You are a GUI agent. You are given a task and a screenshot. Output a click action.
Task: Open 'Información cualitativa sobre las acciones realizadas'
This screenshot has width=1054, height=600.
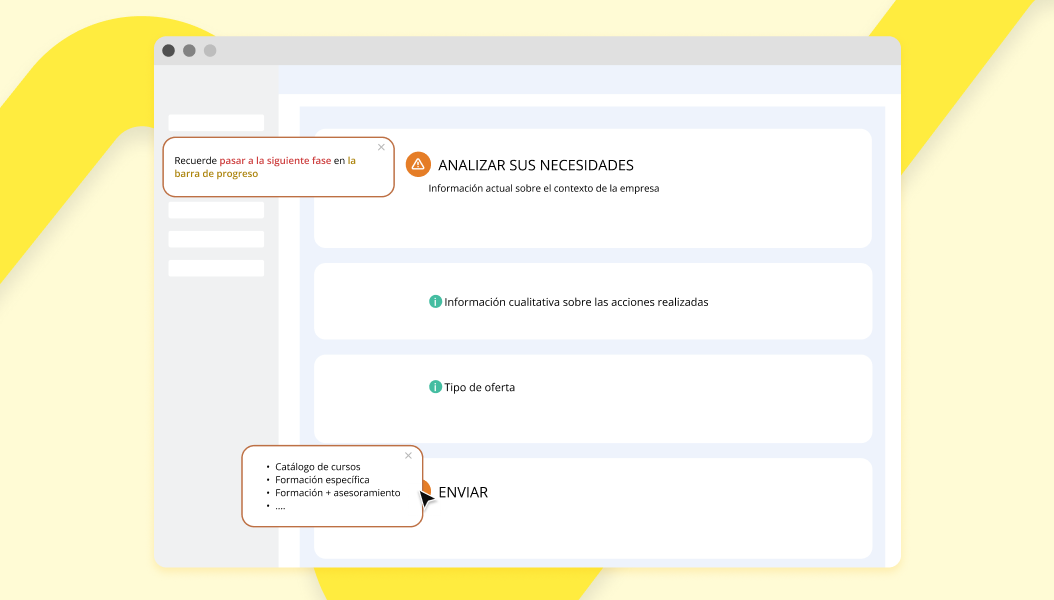click(x=576, y=302)
